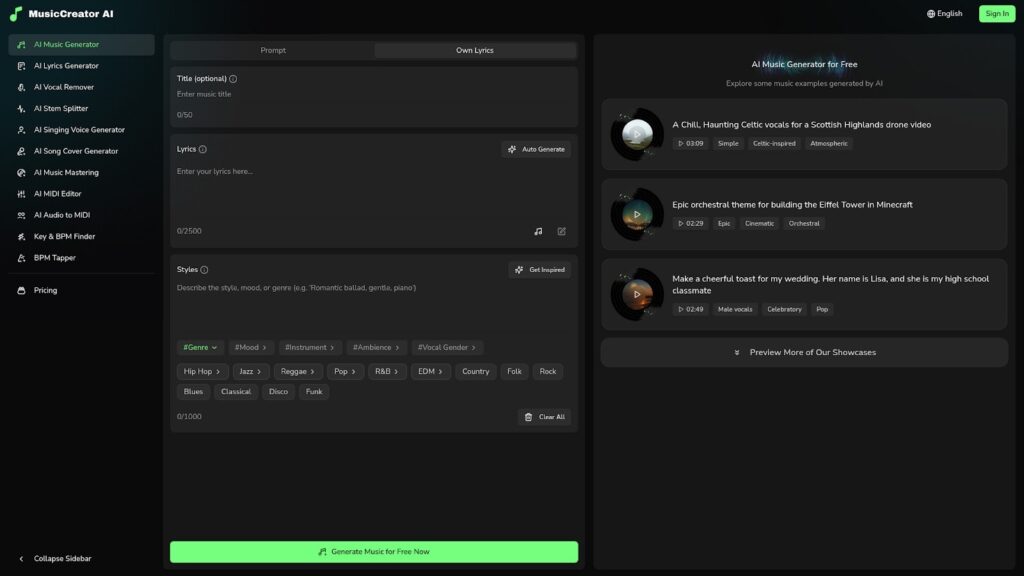1024x576 pixels.
Task: Select the Country genre tag
Action: [475, 372]
